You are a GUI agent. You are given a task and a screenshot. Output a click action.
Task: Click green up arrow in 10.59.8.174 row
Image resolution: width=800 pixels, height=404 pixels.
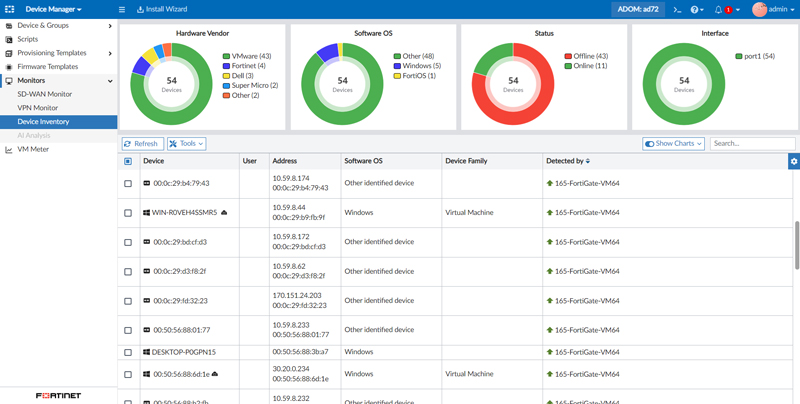click(x=549, y=183)
